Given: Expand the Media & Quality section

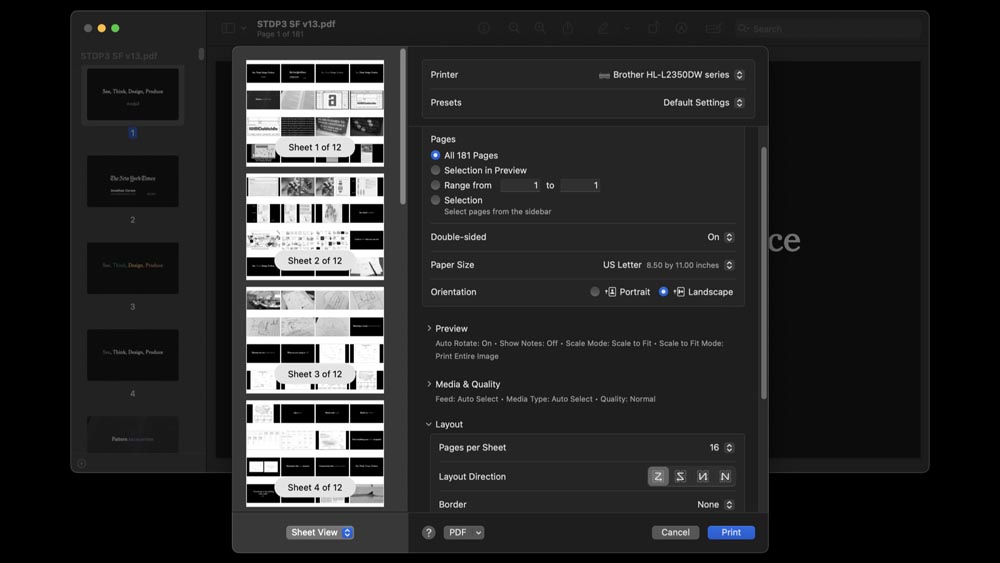Looking at the screenshot, I should (429, 384).
